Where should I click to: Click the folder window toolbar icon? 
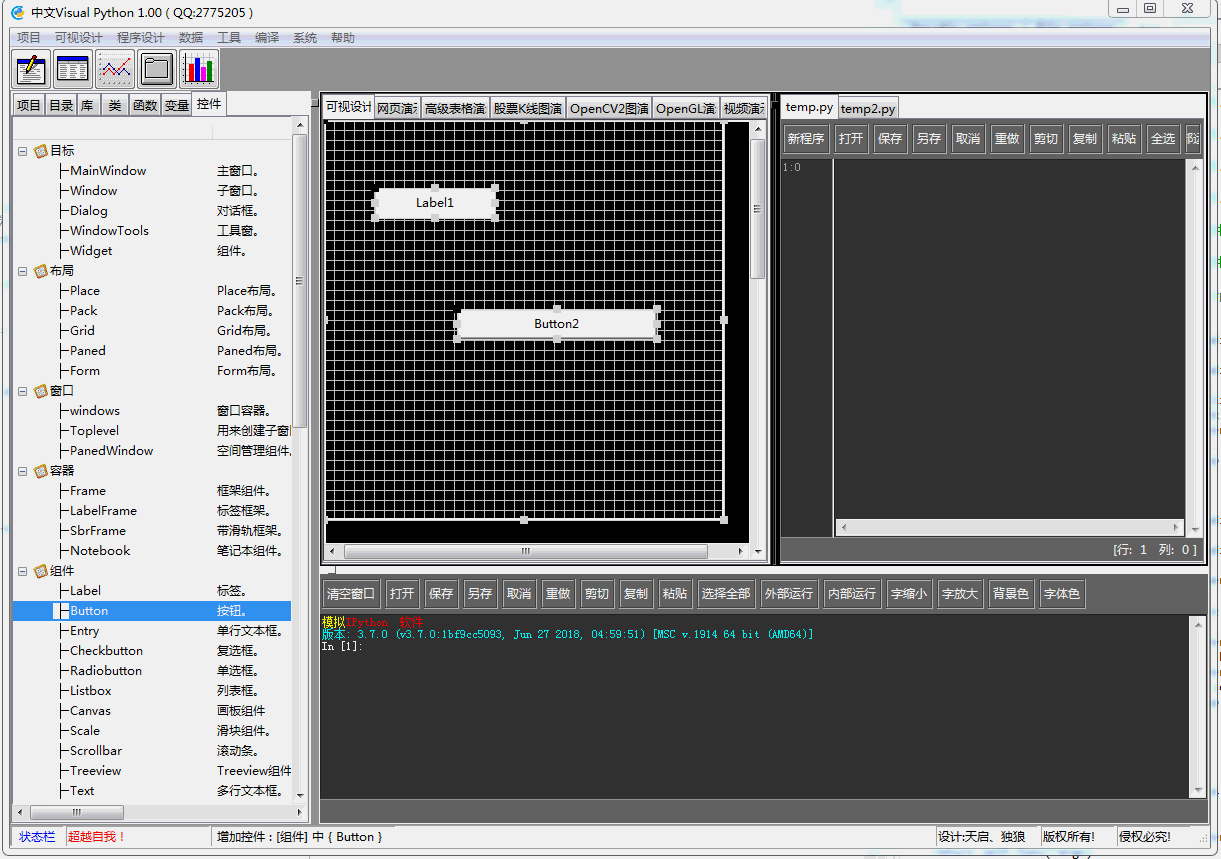pos(157,69)
